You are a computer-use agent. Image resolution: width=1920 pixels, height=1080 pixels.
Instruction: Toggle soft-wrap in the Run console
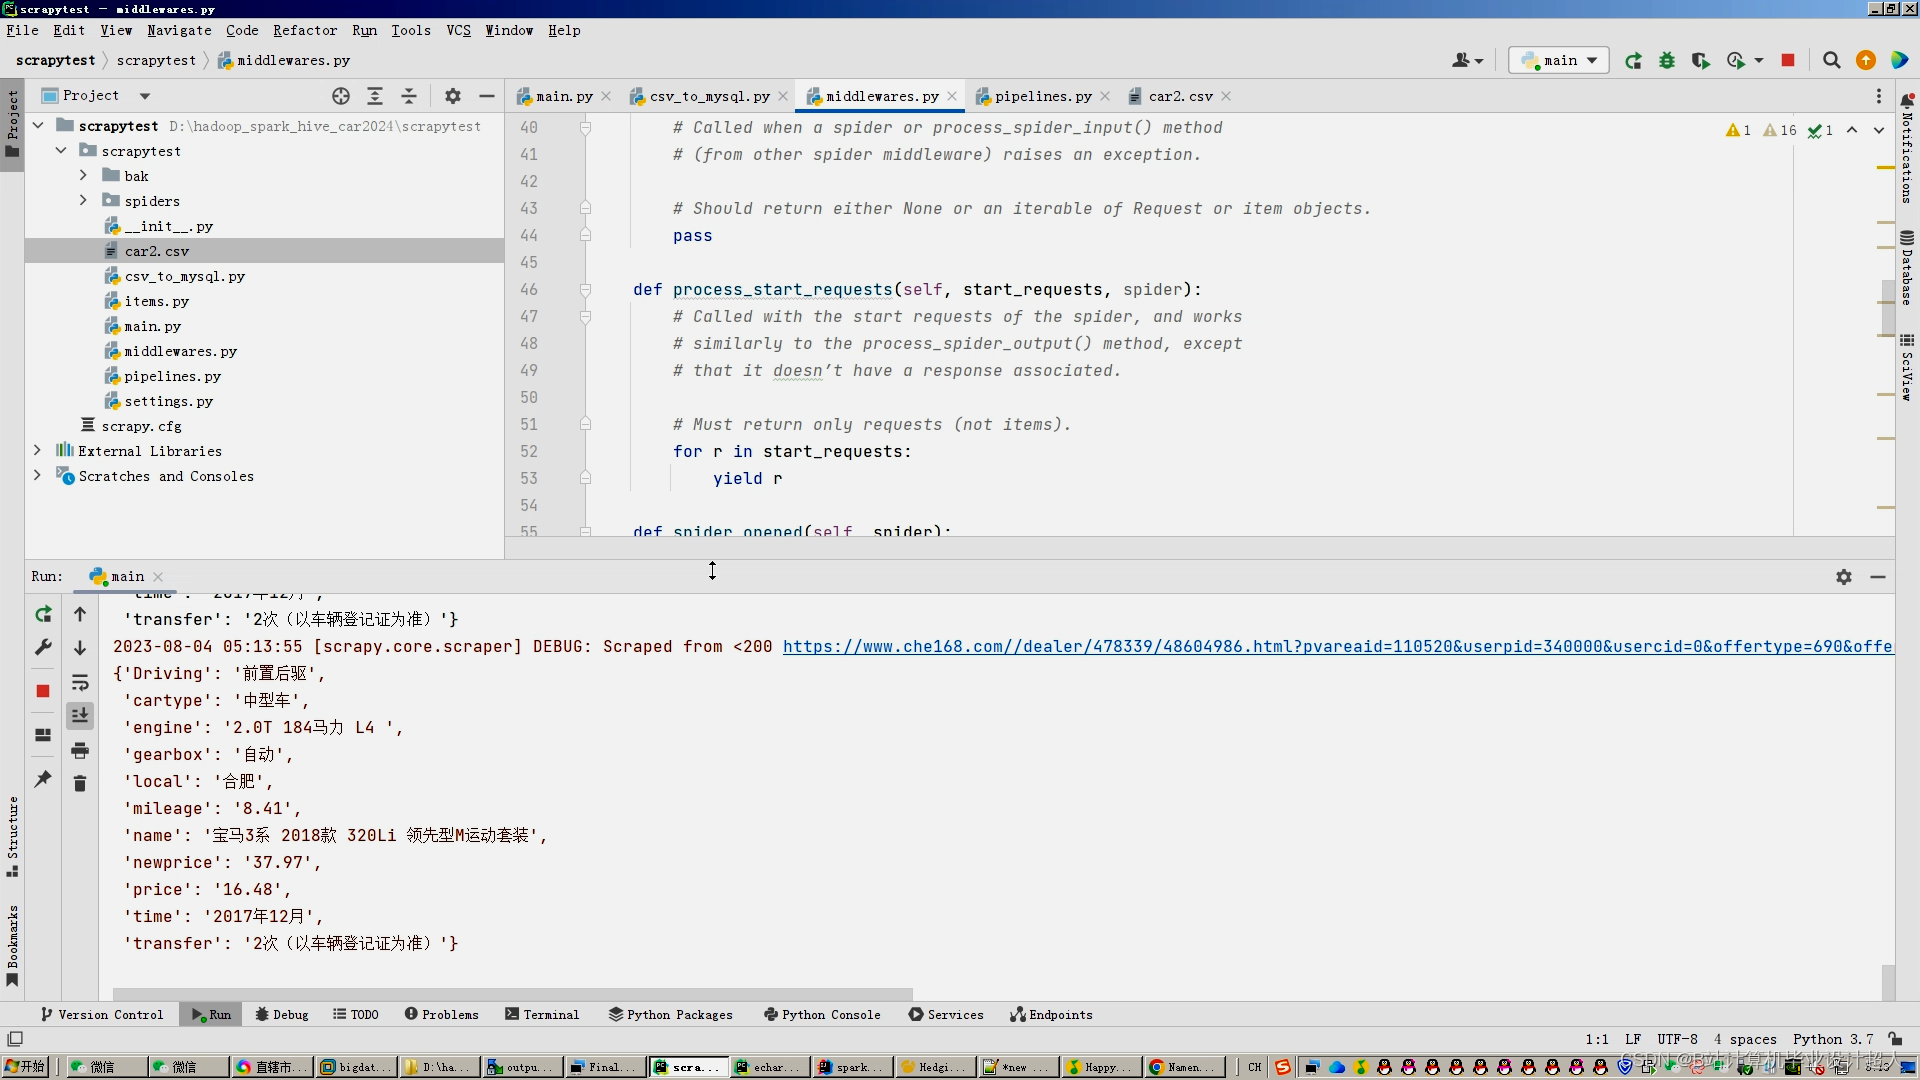pos(80,683)
